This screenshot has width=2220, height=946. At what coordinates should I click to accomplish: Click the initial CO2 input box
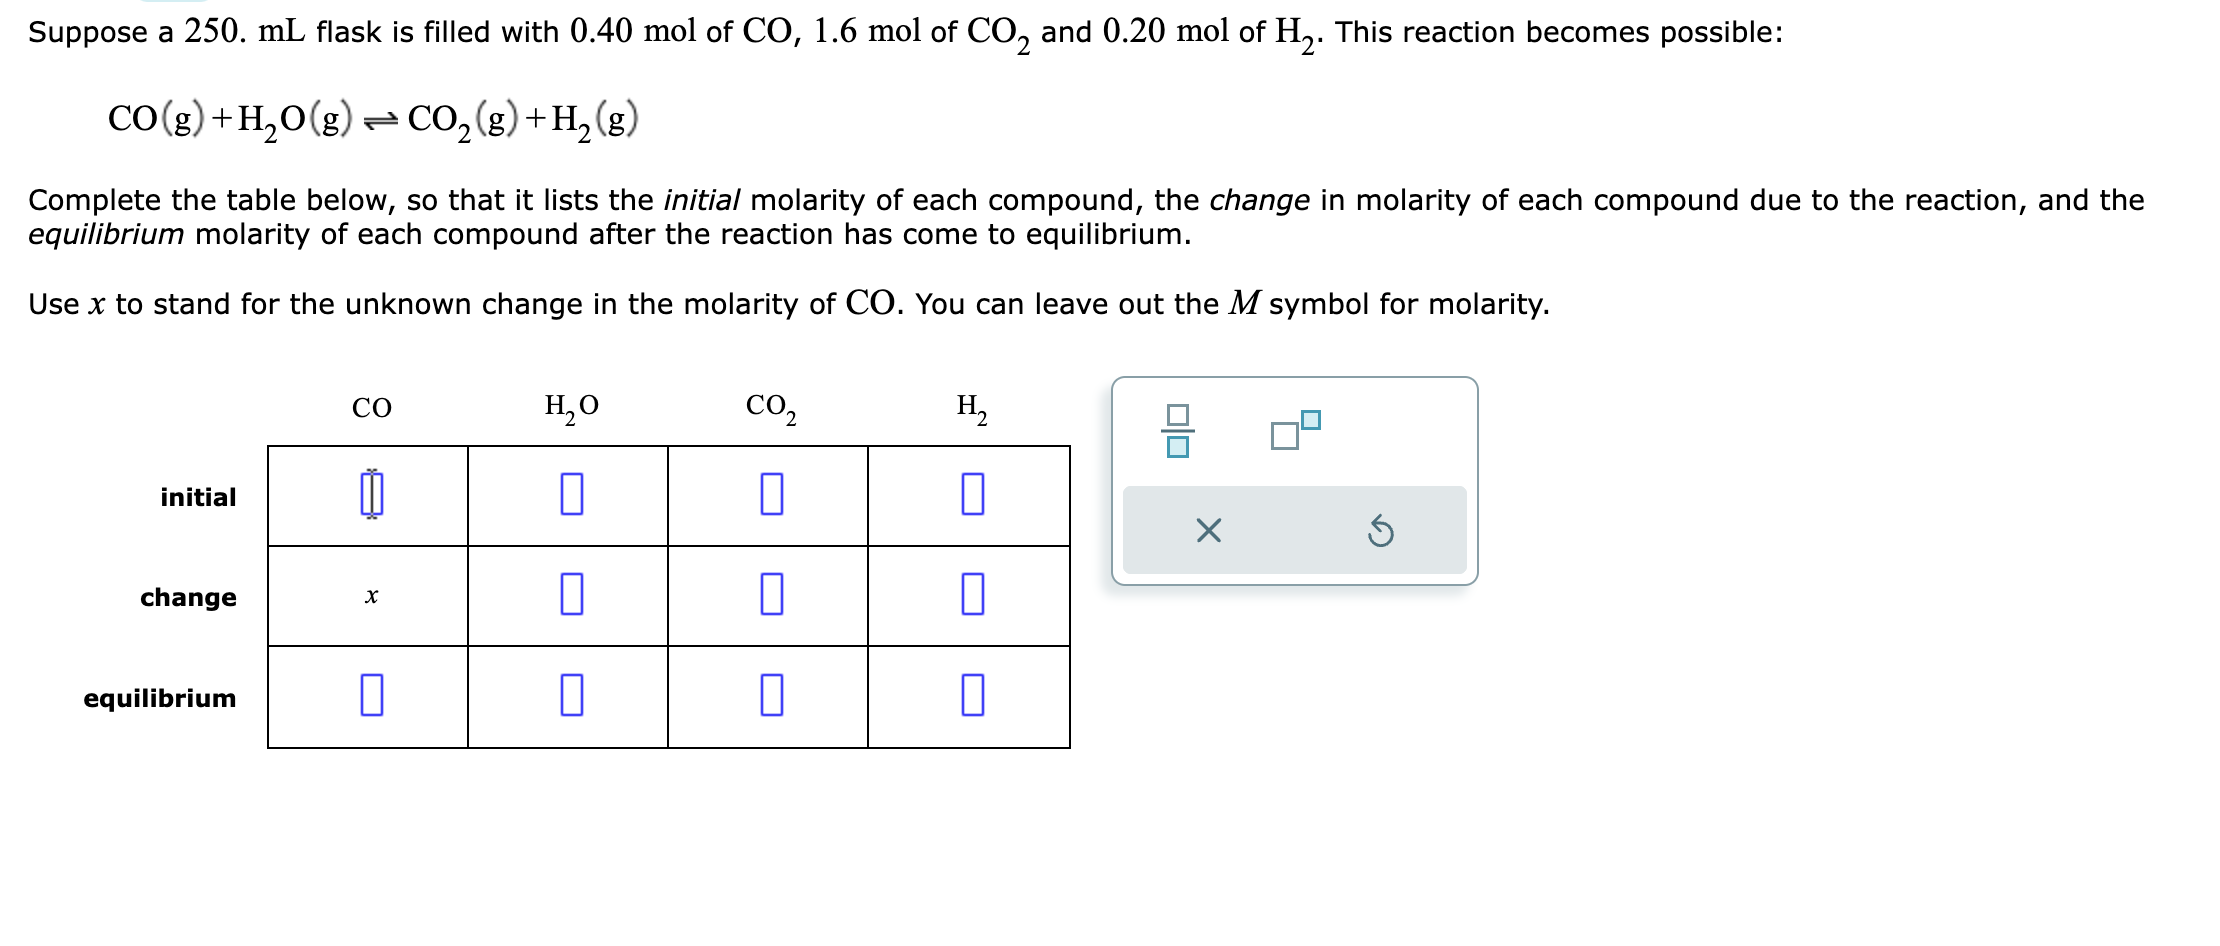tap(770, 495)
